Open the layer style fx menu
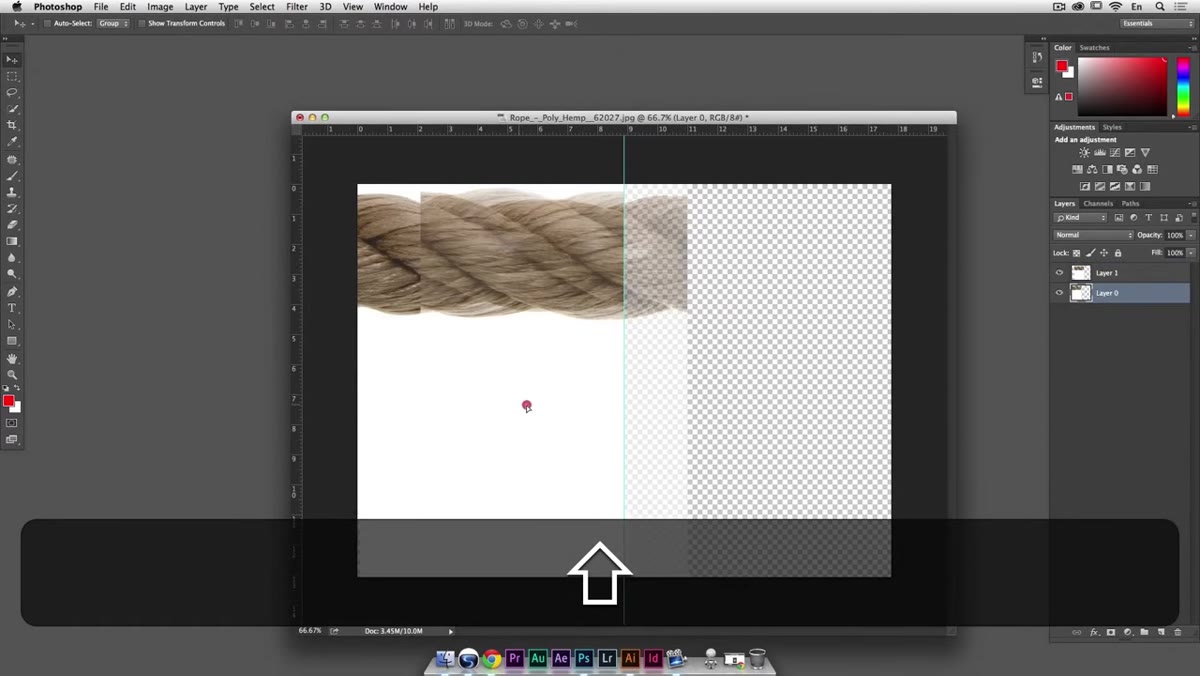Screen dimensions: 1200x676 pyautogui.click(x=1094, y=632)
